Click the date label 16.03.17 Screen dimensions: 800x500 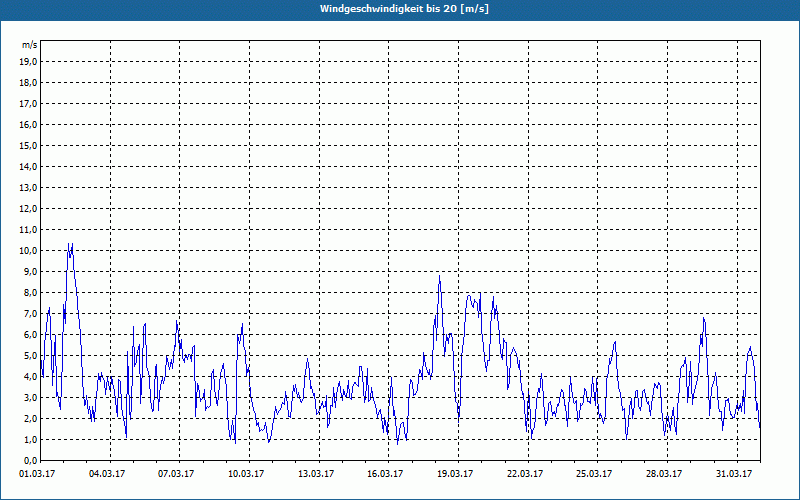pyautogui.click(x=385, y=474)
